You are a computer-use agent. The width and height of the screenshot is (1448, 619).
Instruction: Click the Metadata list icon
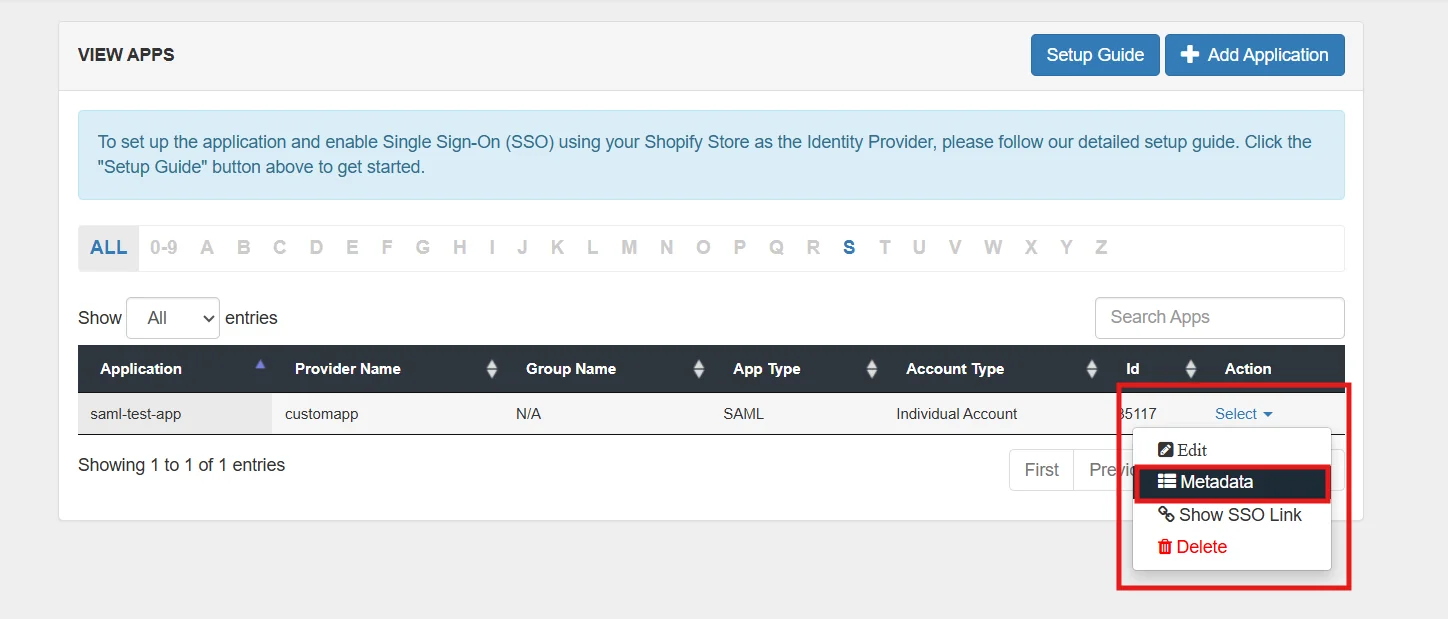[x=1167, y=481]
